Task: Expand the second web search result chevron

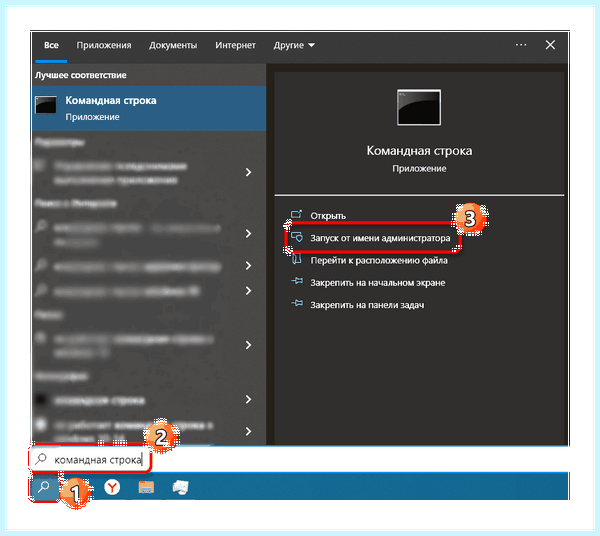Action: pos(249,266)
